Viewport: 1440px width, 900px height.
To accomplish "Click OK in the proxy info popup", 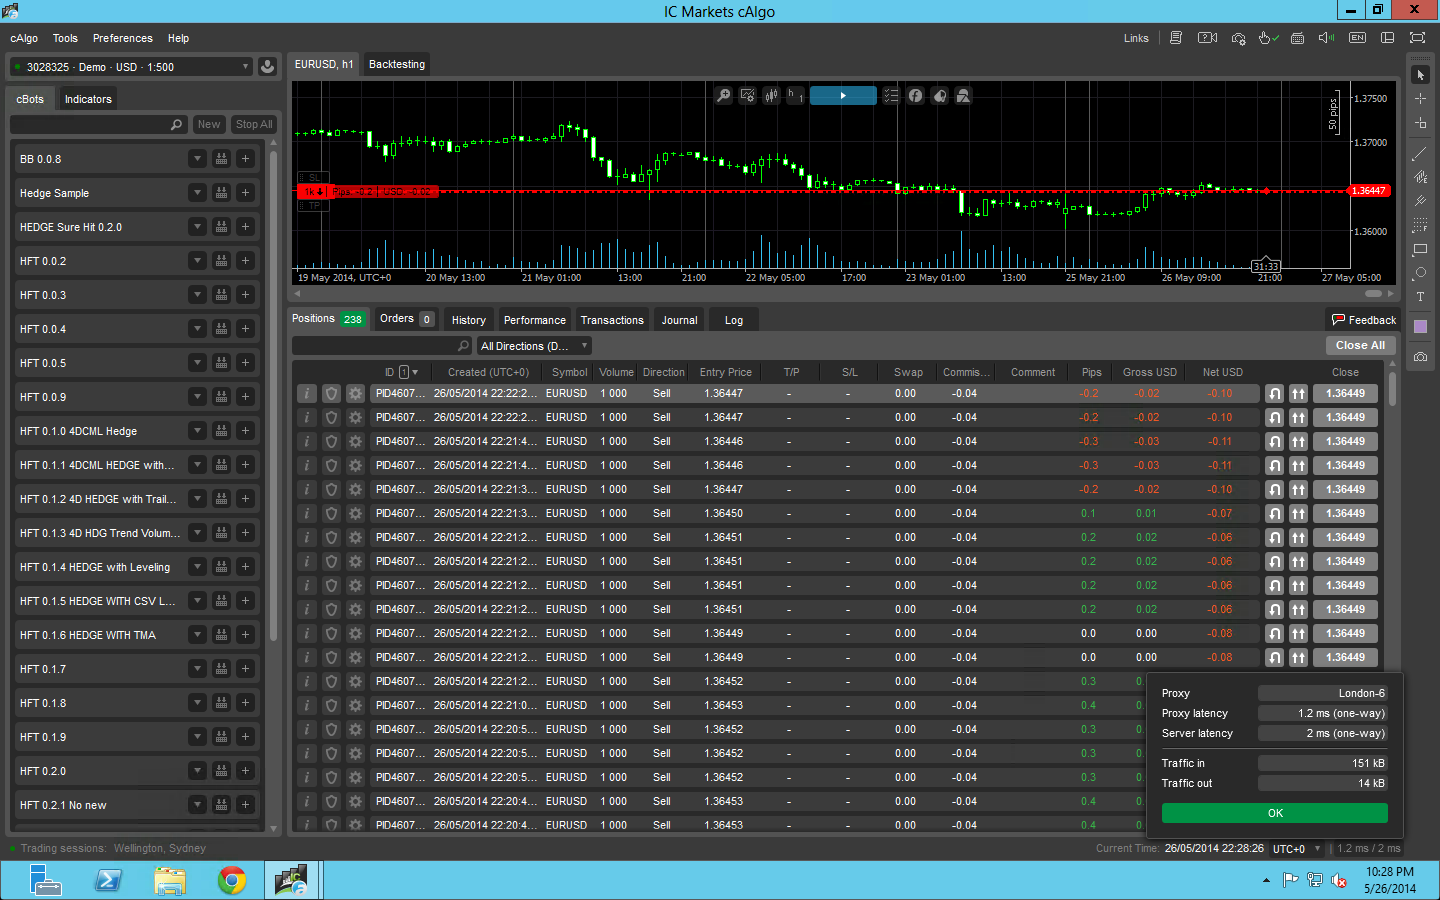I will tap(1275, 813).
